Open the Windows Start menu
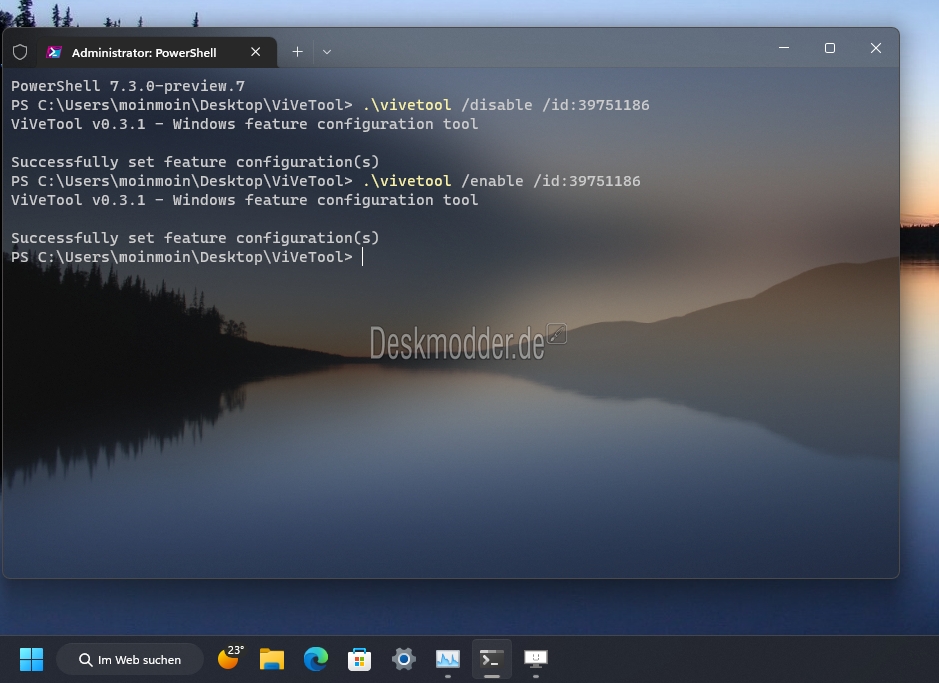The image size is (939, 683). point(32,660)
